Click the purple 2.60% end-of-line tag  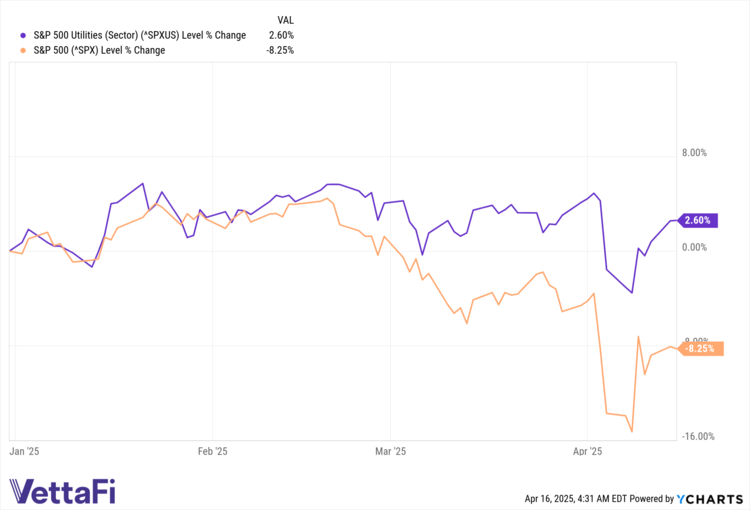coord(699,221)
